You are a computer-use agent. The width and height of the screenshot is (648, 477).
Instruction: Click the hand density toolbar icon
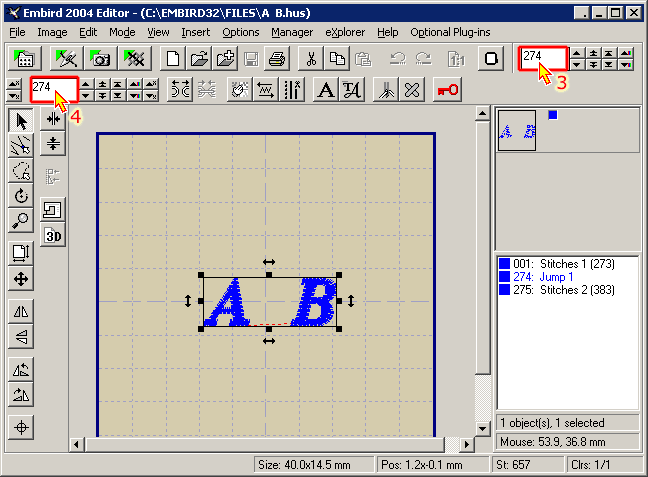(239, 89)
